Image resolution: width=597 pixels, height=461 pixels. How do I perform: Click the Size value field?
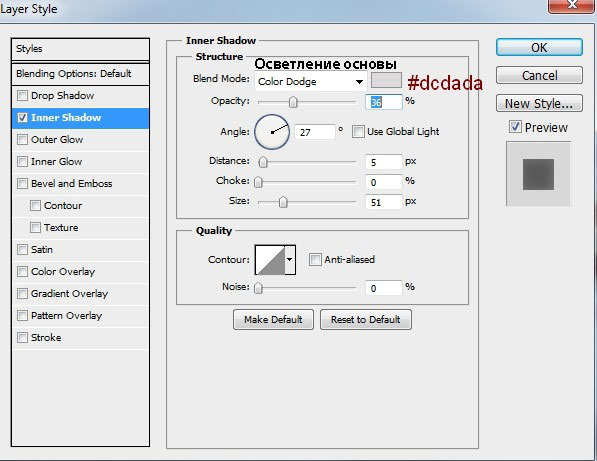384,202
